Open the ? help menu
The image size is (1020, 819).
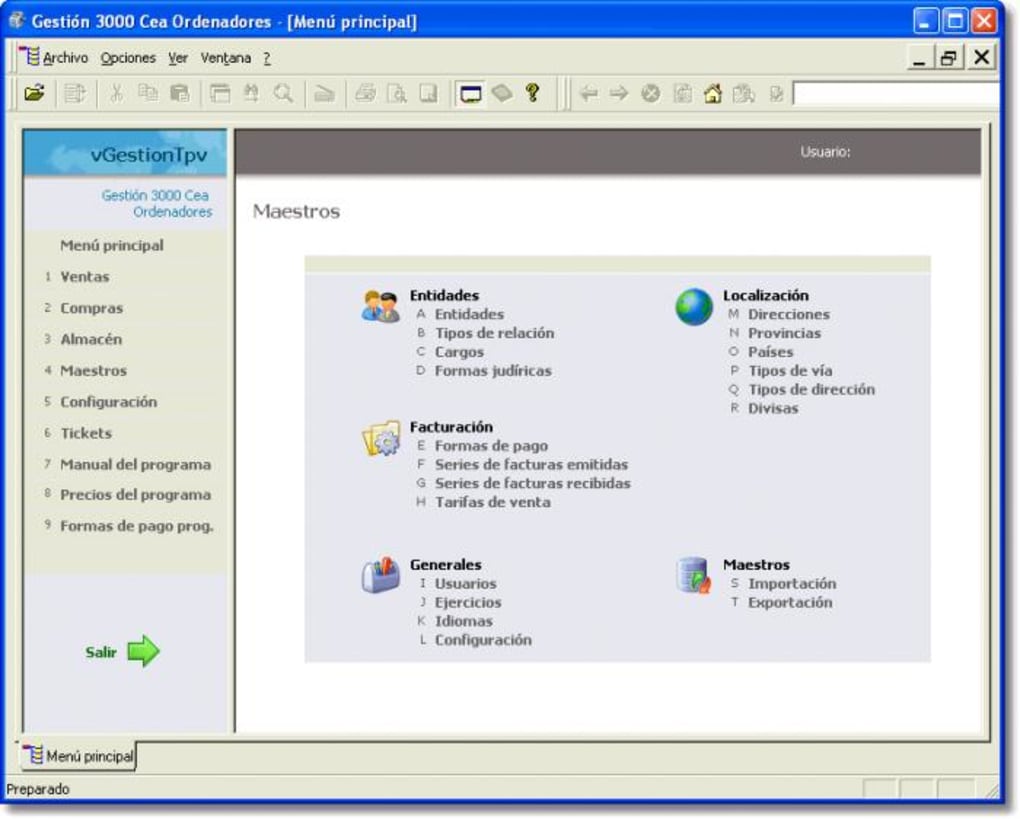tap(267, 58)
